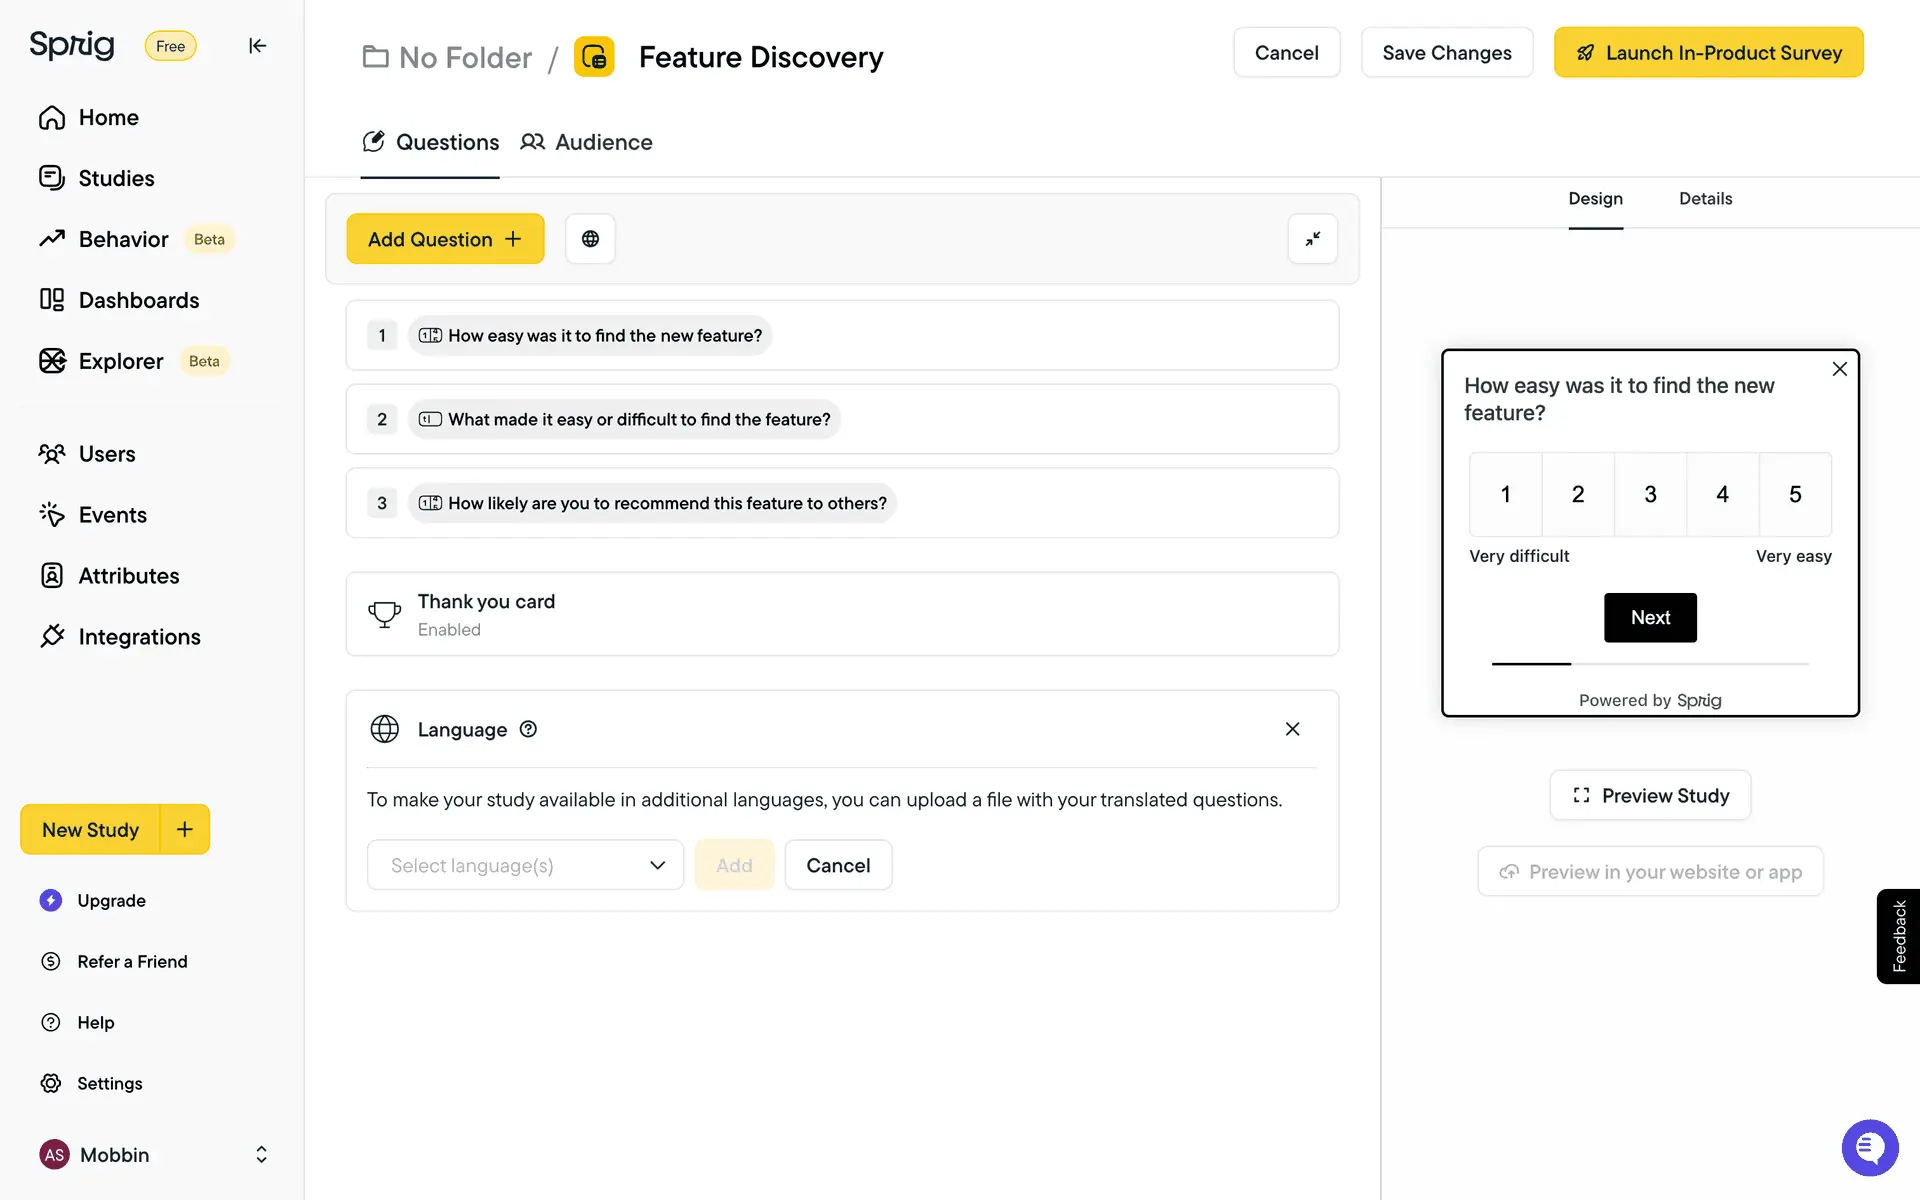Image resolution: width=1920 pixels, height=1200 pixels.
Task: Click the globe language icon beside Add Question
Action: [x=590, y=239]
